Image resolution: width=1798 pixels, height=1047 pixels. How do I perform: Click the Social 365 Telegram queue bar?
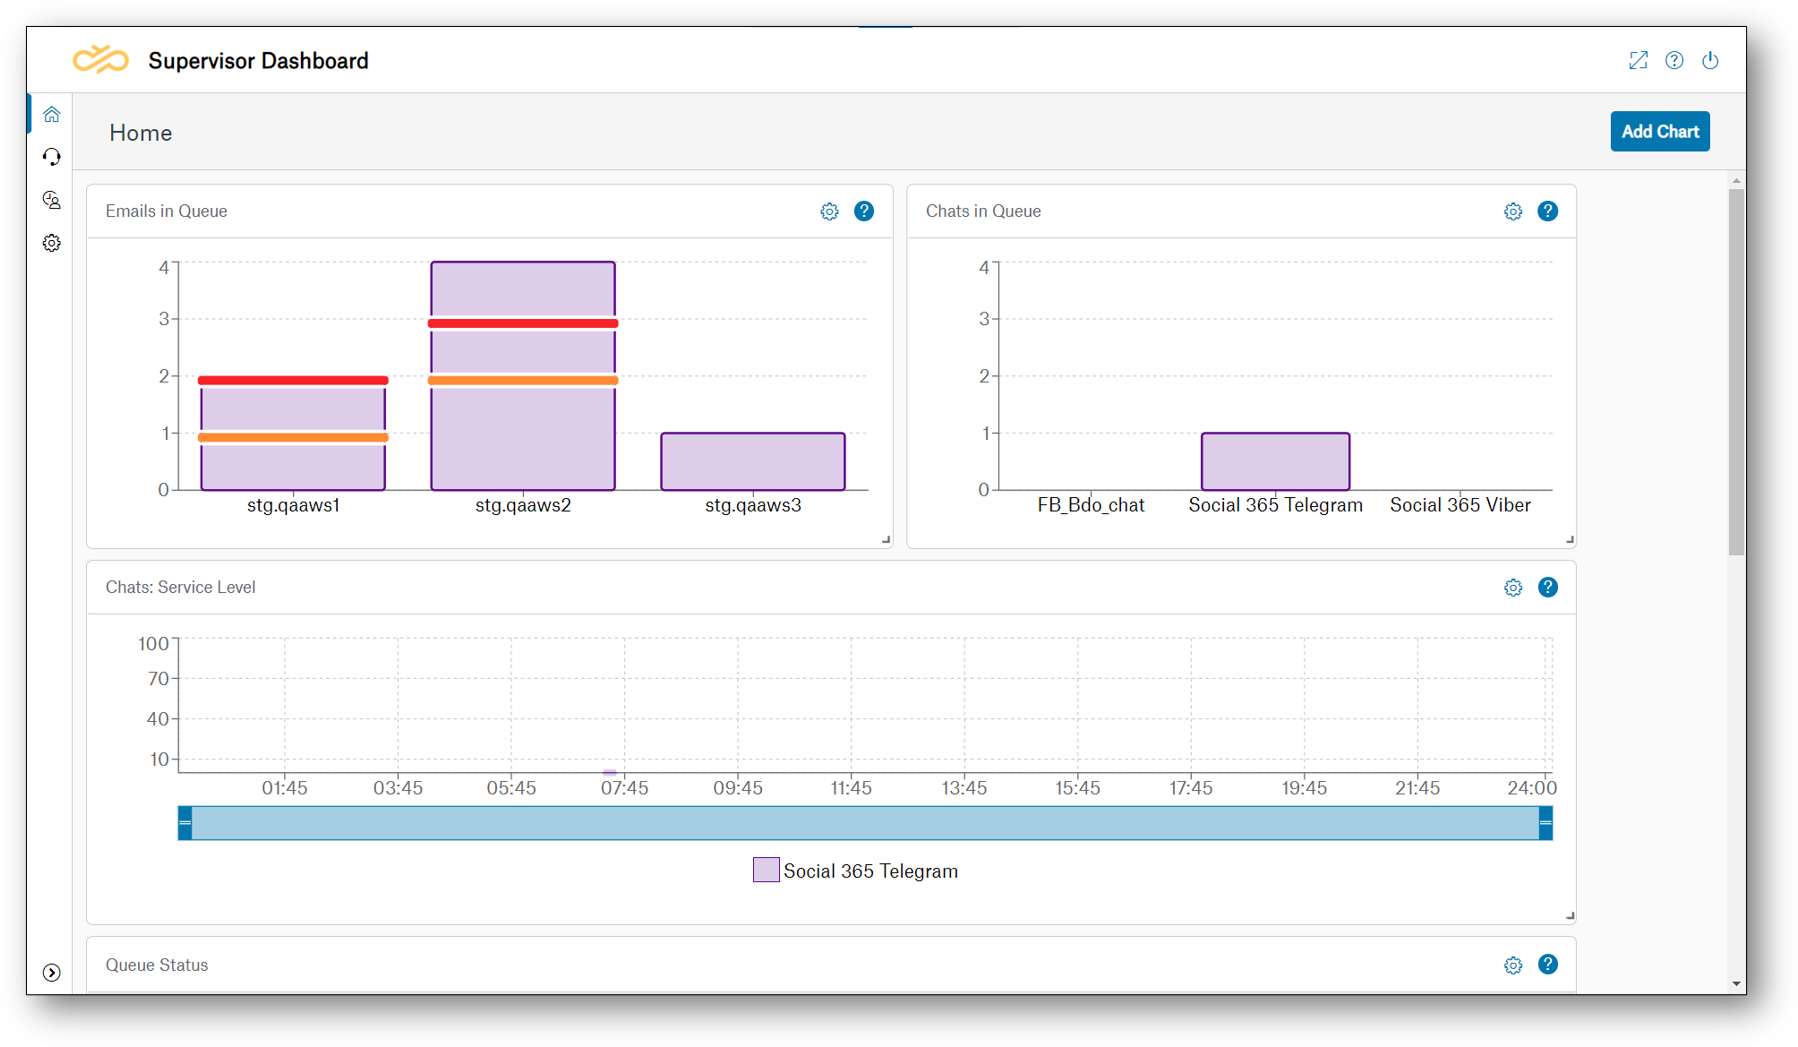pos(1275,462)
